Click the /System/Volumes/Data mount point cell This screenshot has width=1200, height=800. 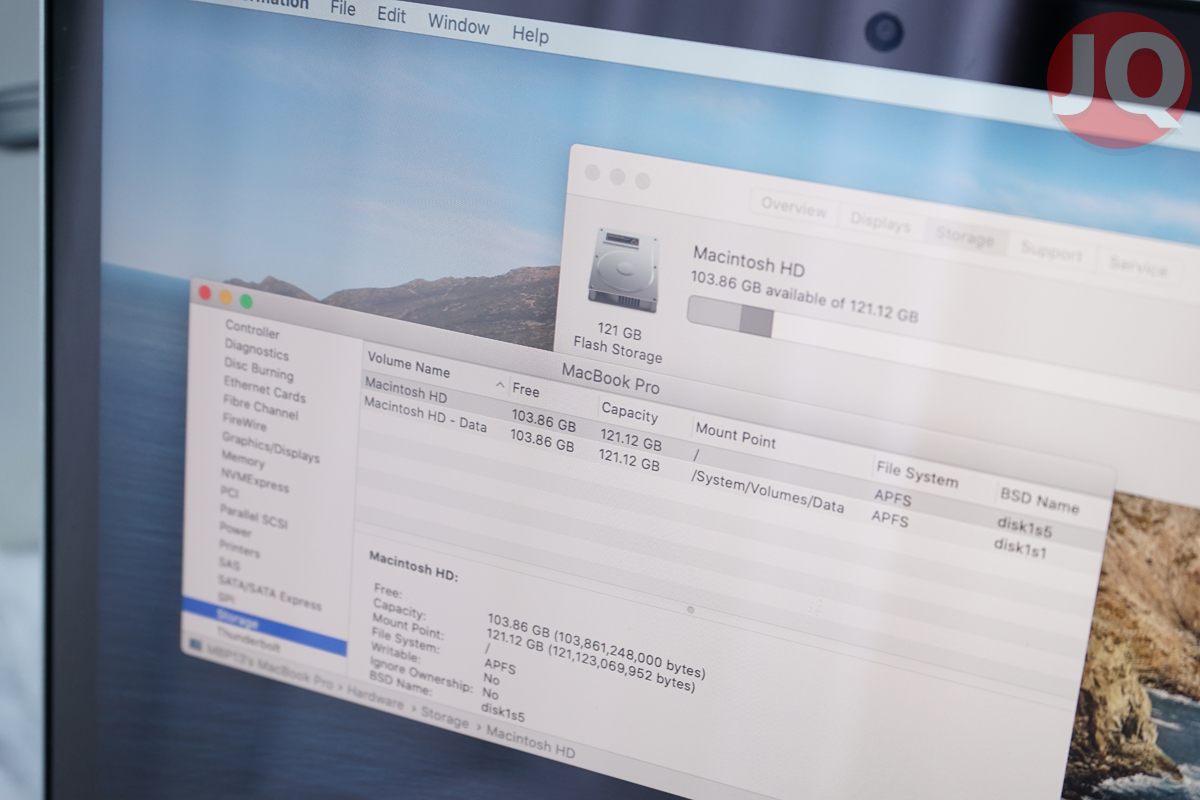coord(768,491)
